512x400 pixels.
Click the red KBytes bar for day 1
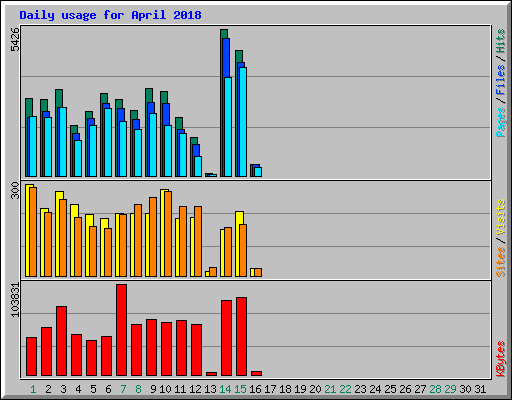pos(31,357)
